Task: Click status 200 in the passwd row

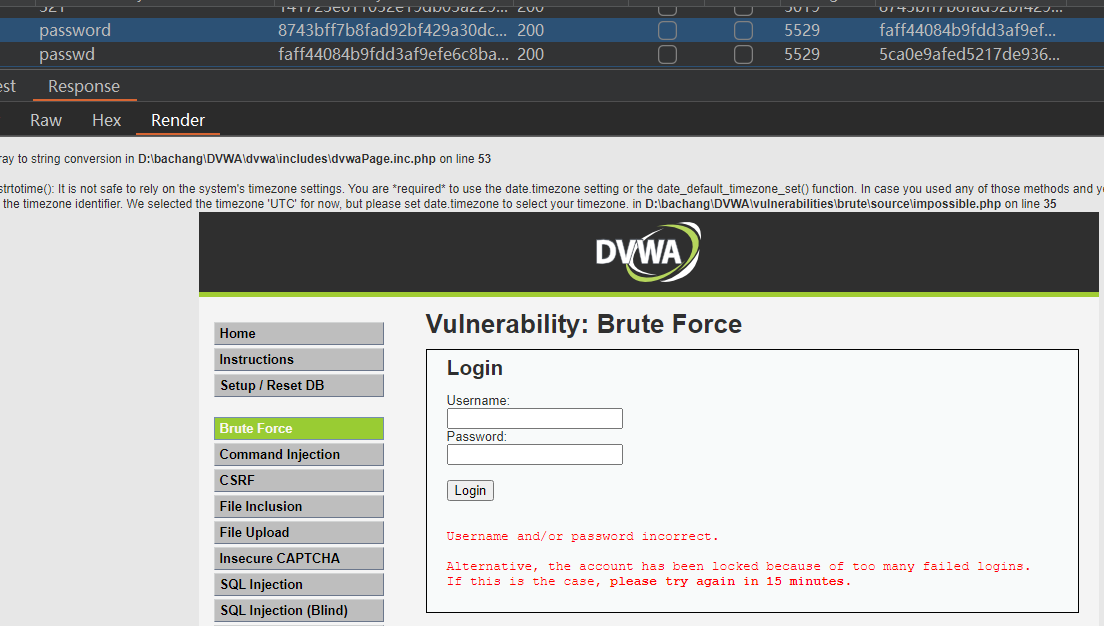Action: (530, 54)
